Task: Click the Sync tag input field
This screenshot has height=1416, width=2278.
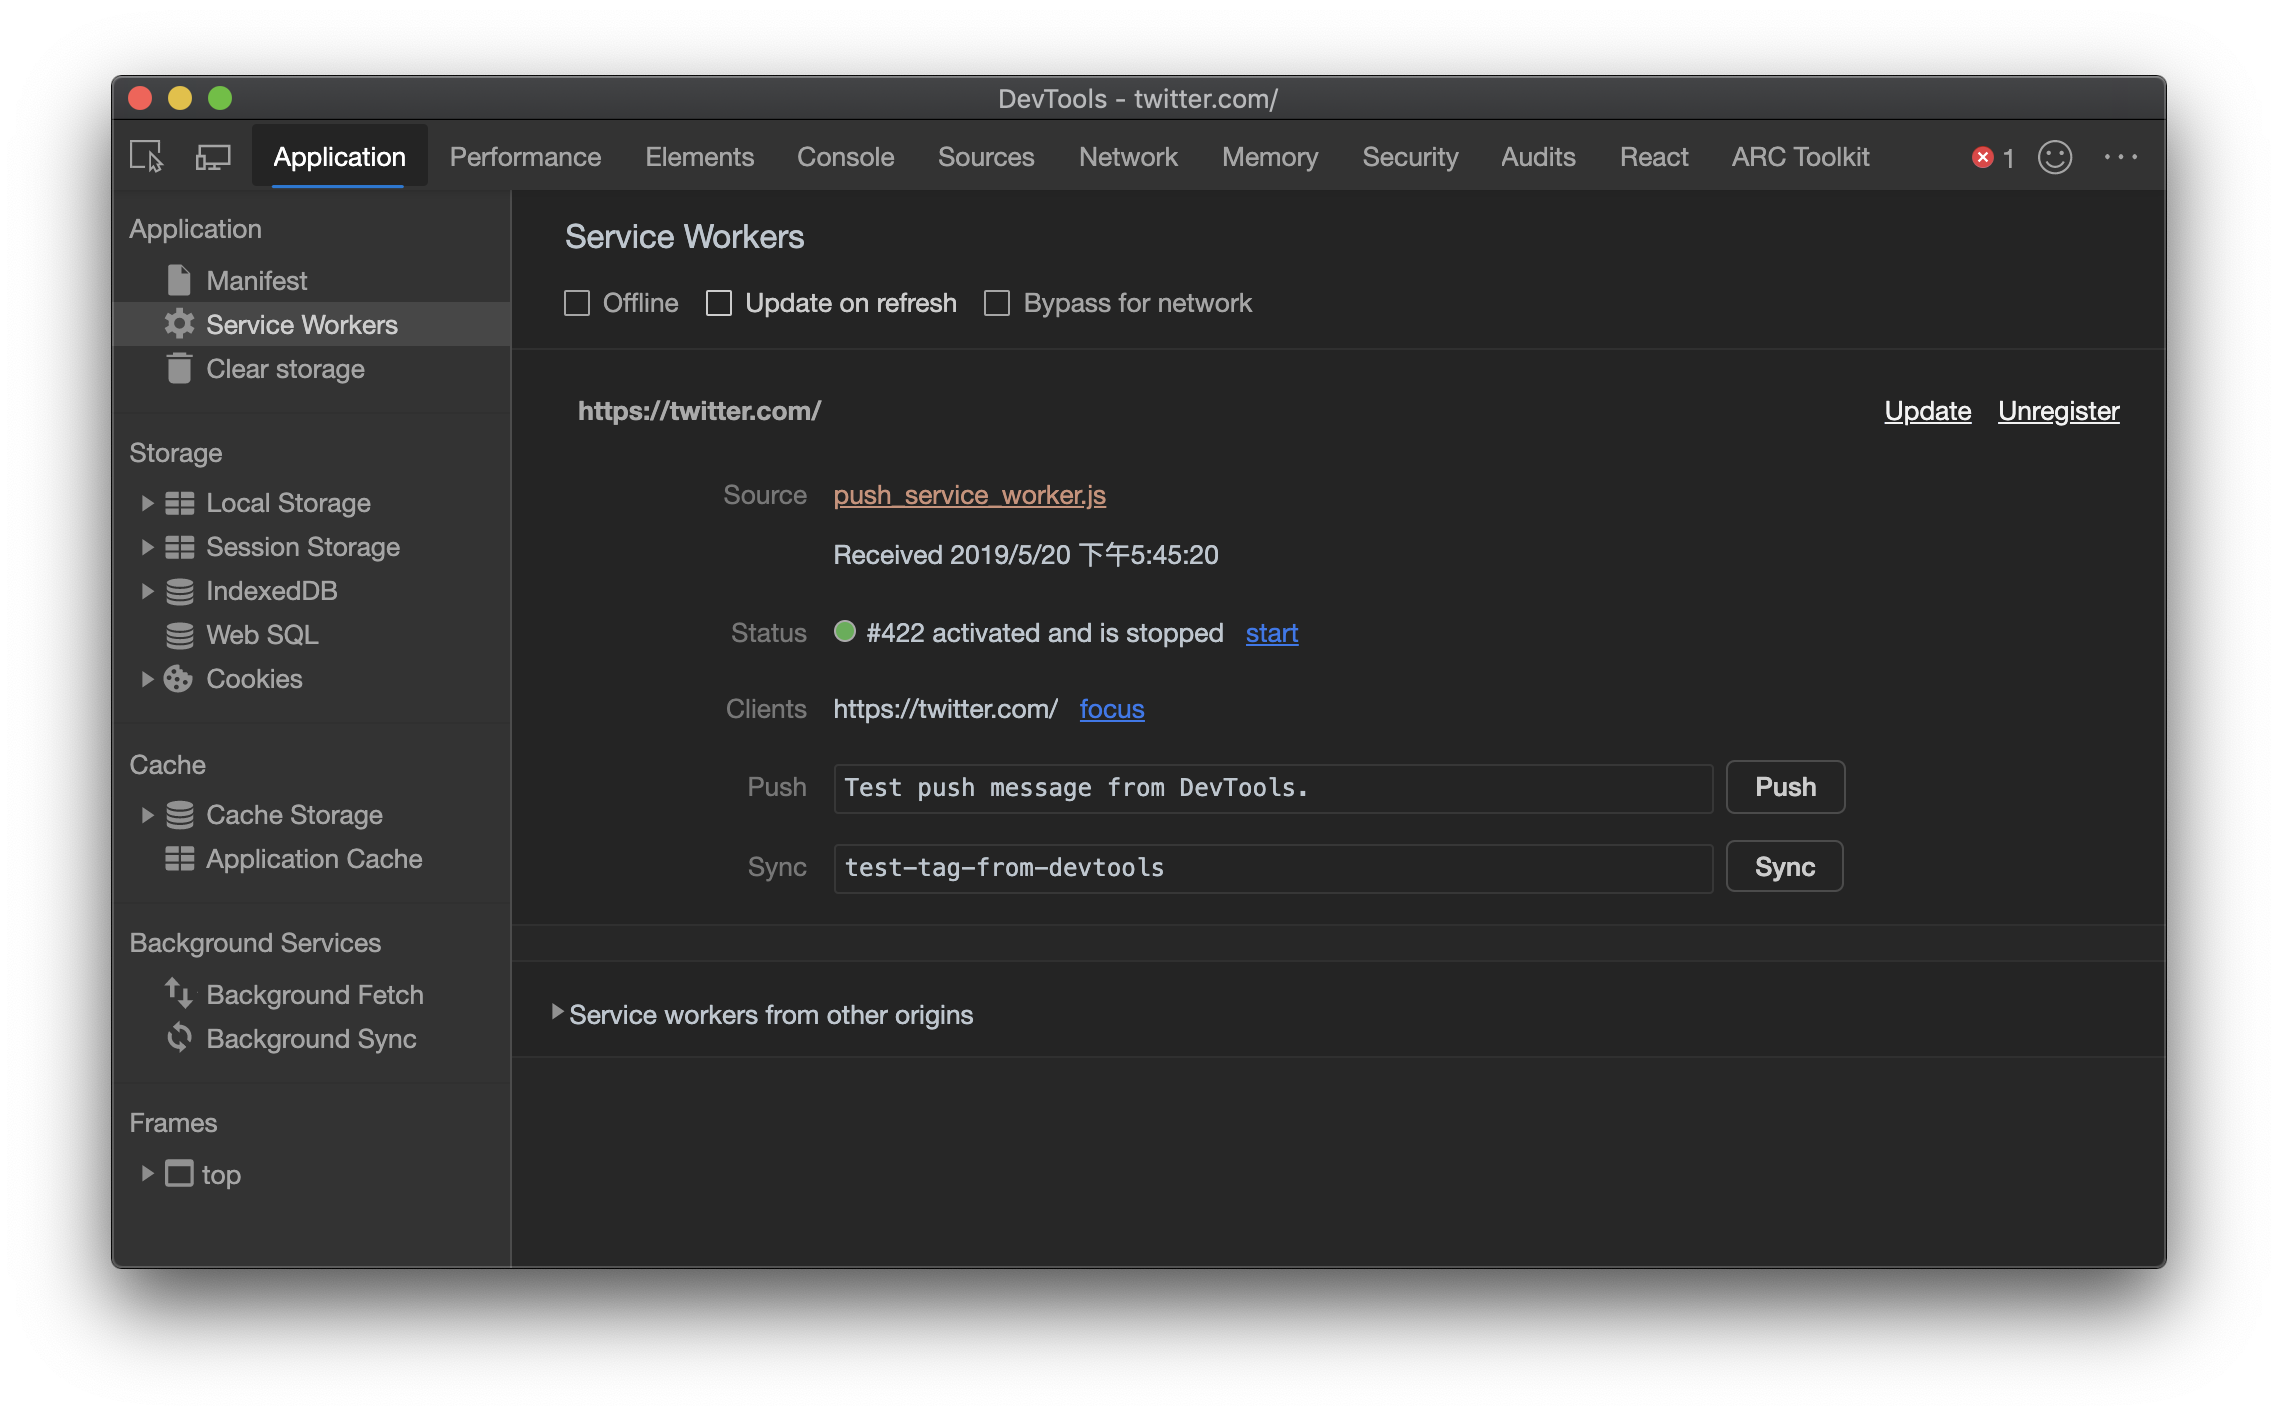Action: point(1272,867)
